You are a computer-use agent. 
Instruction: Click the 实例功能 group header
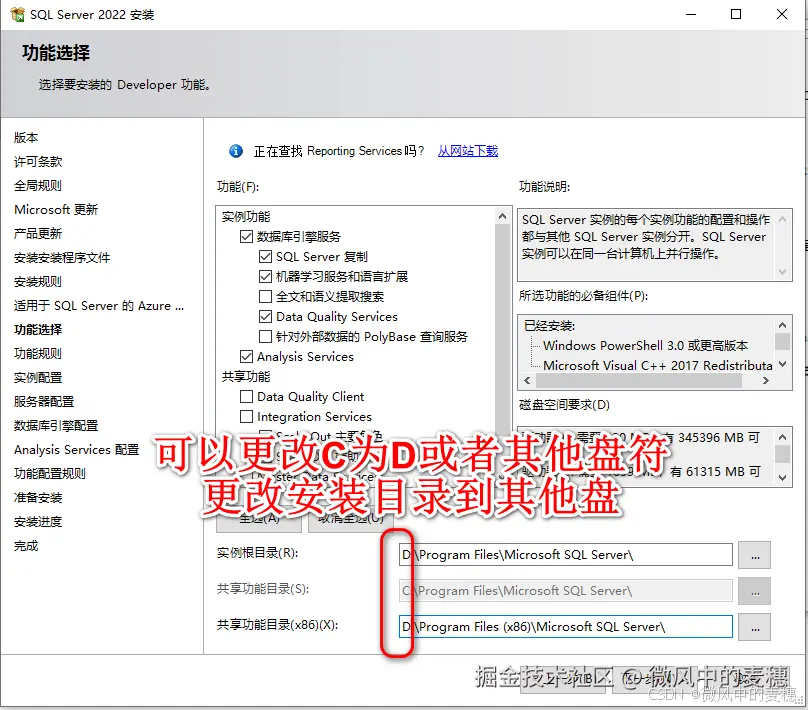246,216
